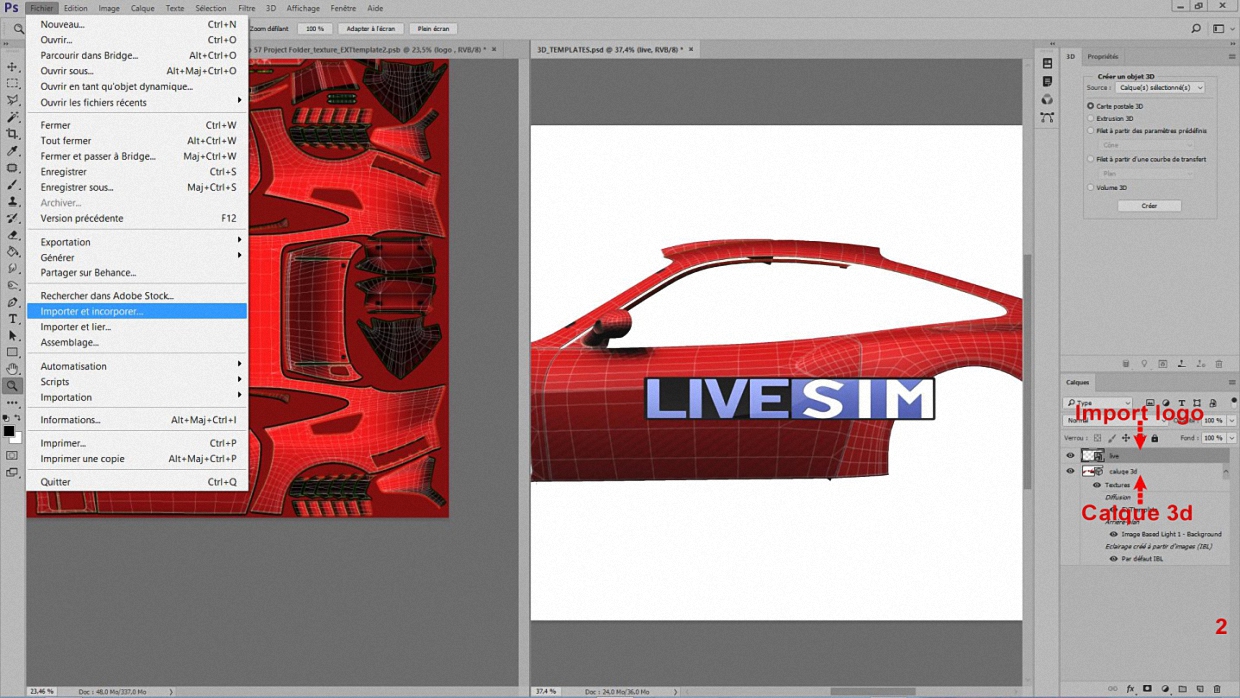Filter layers by pixel image icon
This screenshot has width=1240, height=698.
tap(1150, 403)
